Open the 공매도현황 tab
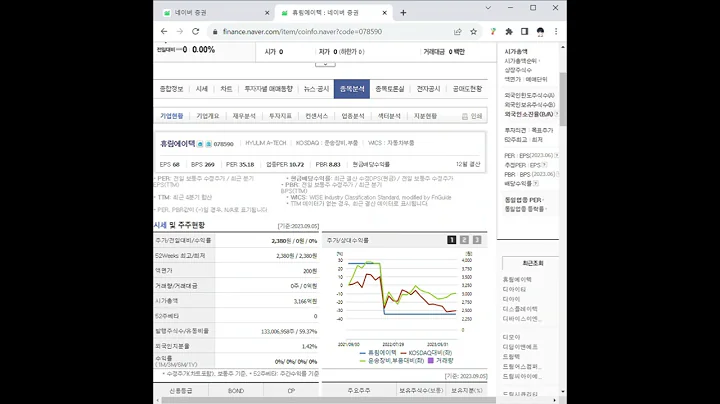 pos(467,89)
